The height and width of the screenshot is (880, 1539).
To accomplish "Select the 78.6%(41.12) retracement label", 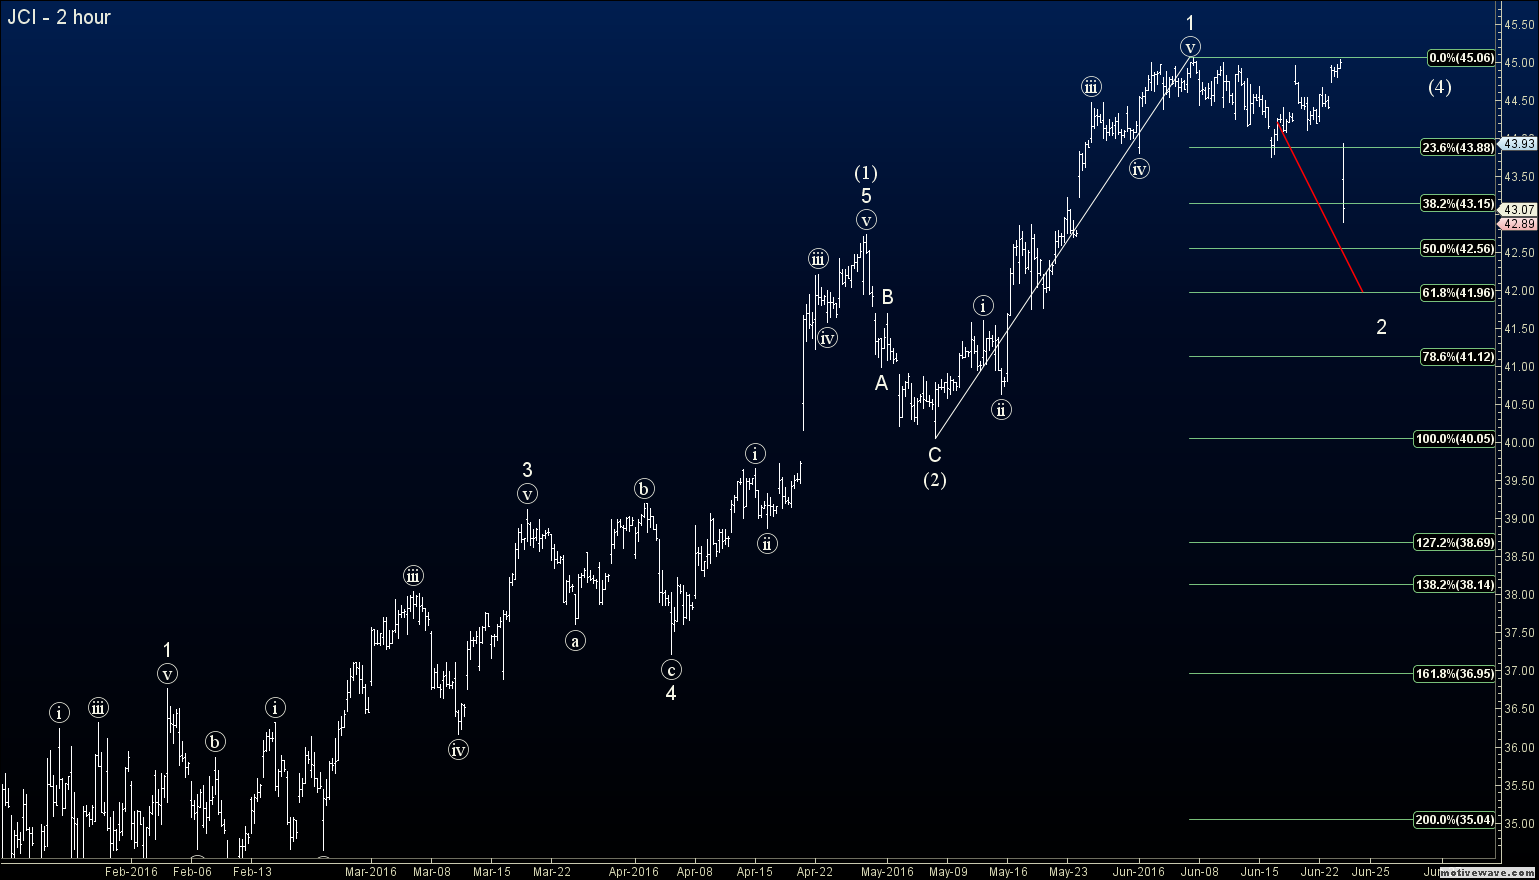I will 1458,357.
